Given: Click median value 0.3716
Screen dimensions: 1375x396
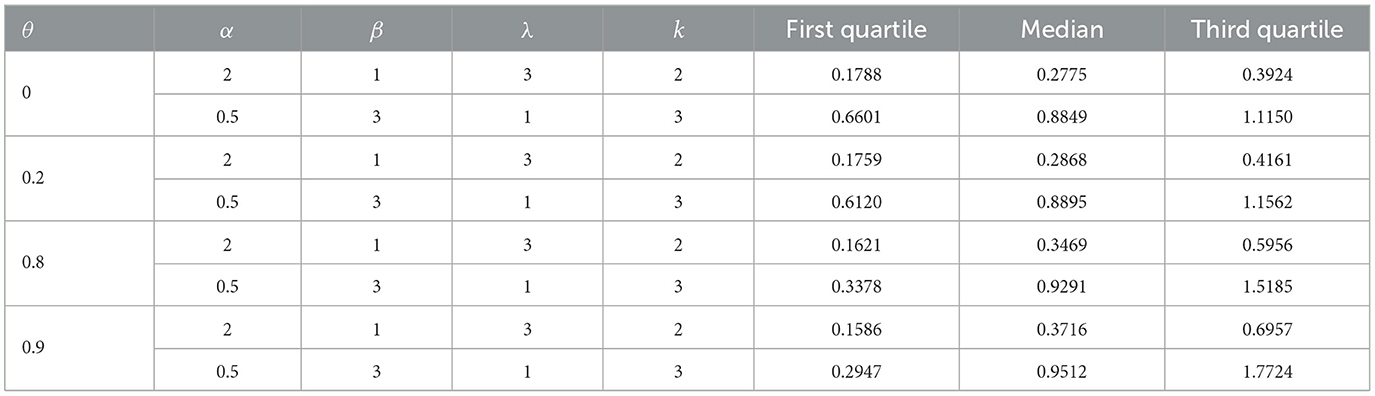Looking at the screenshot, I should 1062,326.
